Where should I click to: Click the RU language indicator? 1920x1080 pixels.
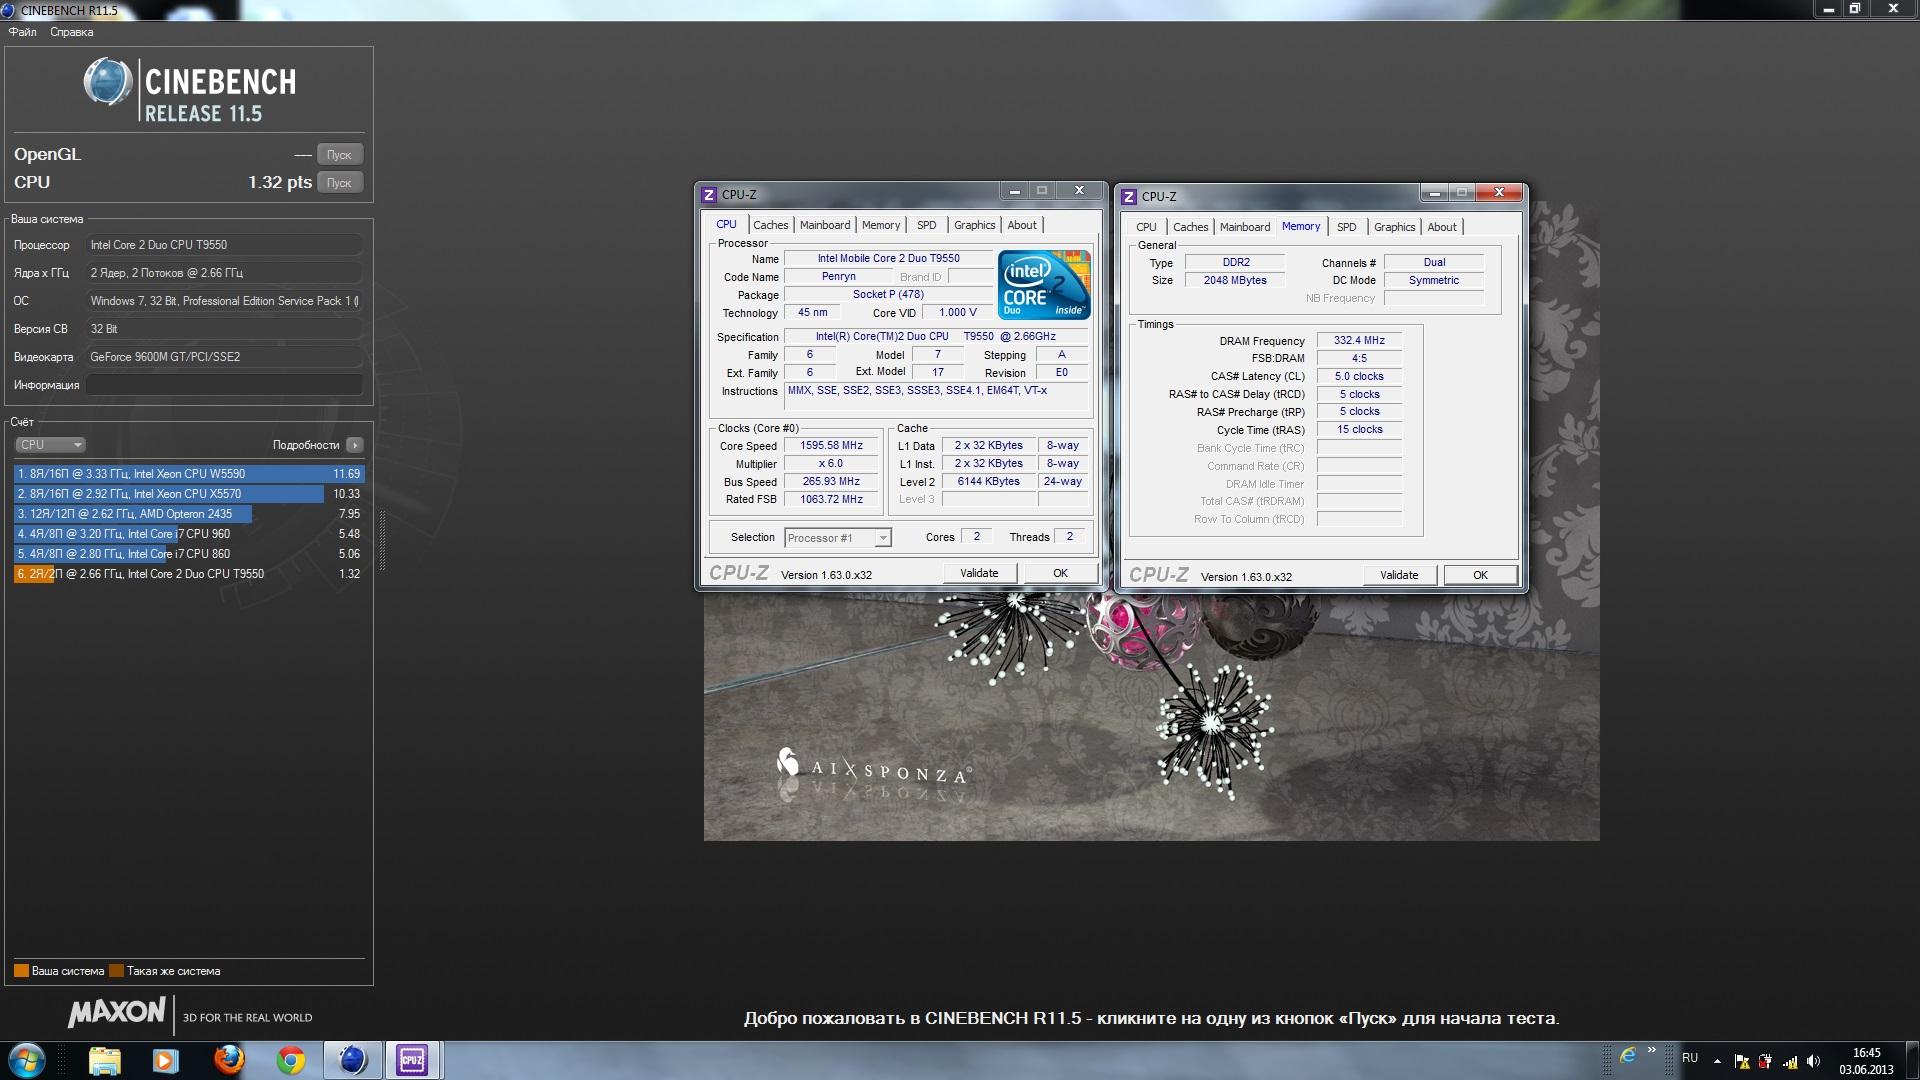1690,1058
